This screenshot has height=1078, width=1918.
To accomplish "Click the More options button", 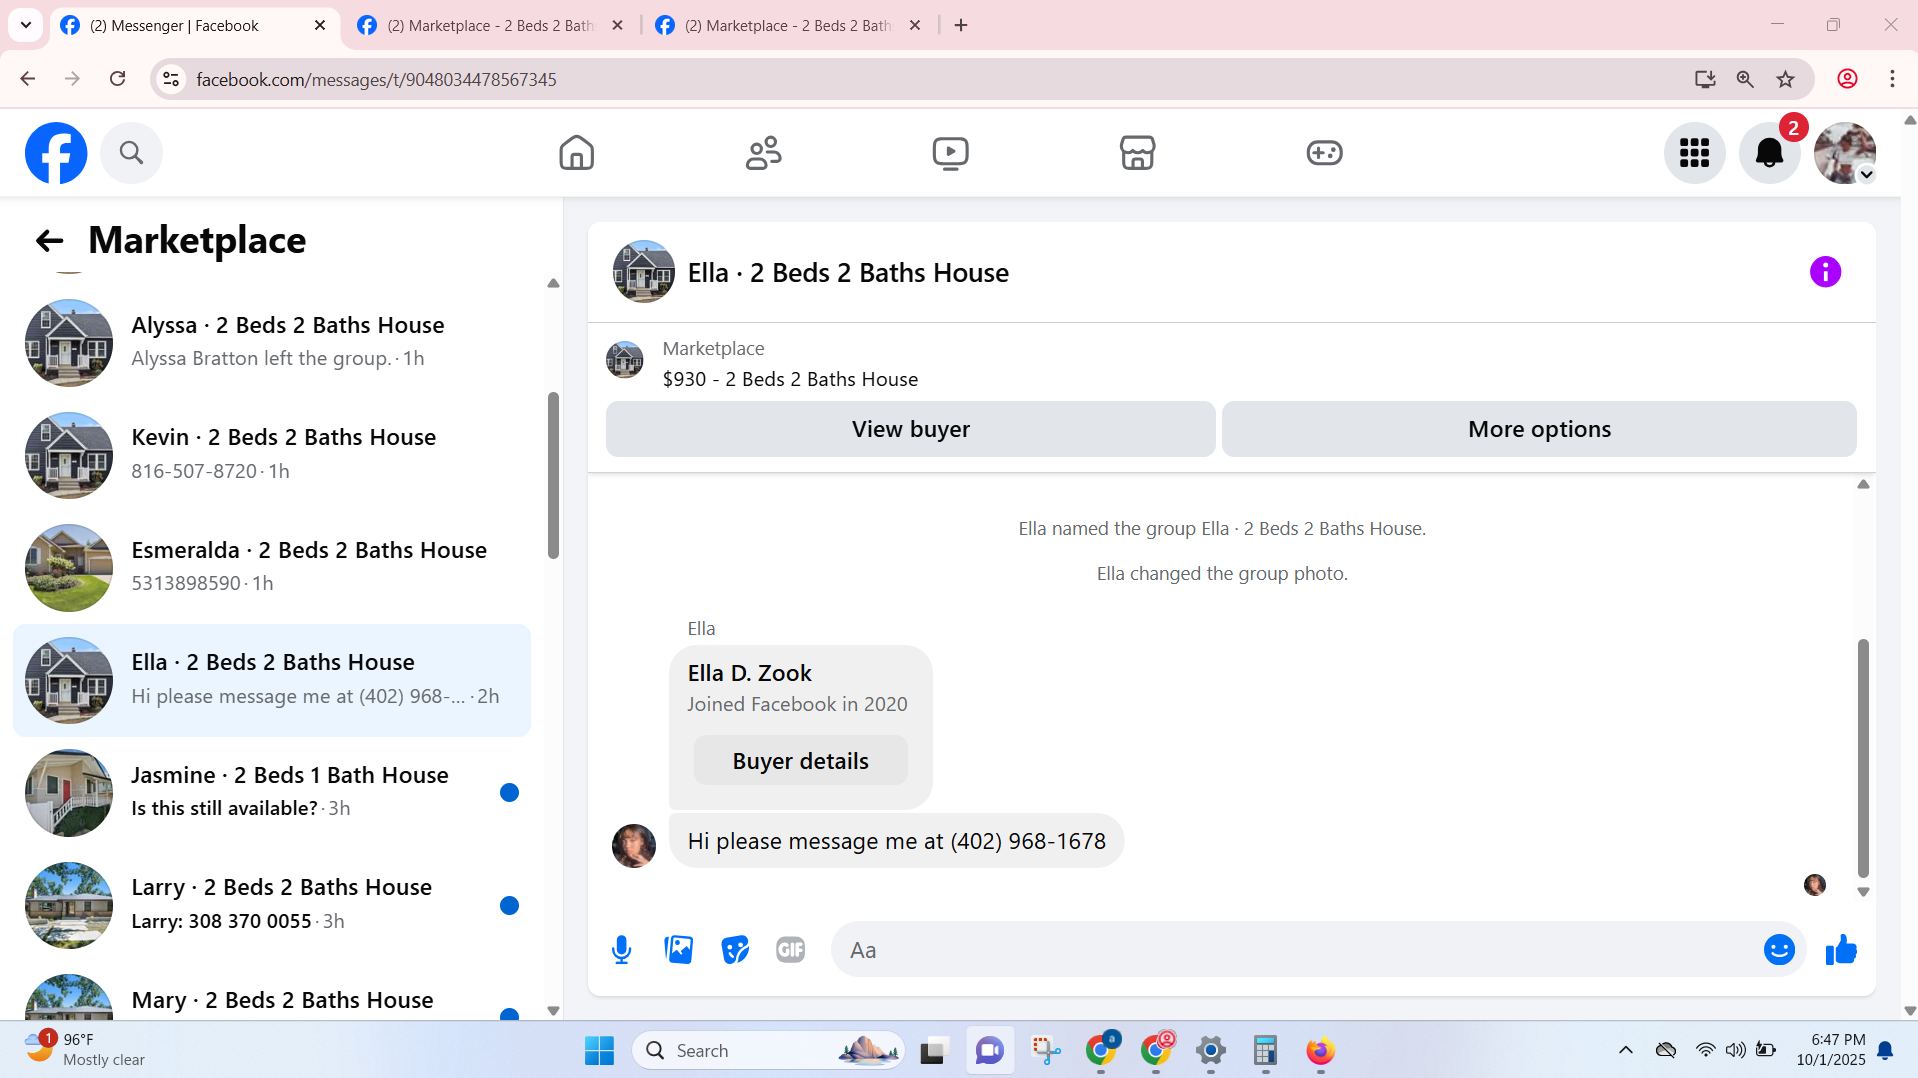I will pos(1539,429).
